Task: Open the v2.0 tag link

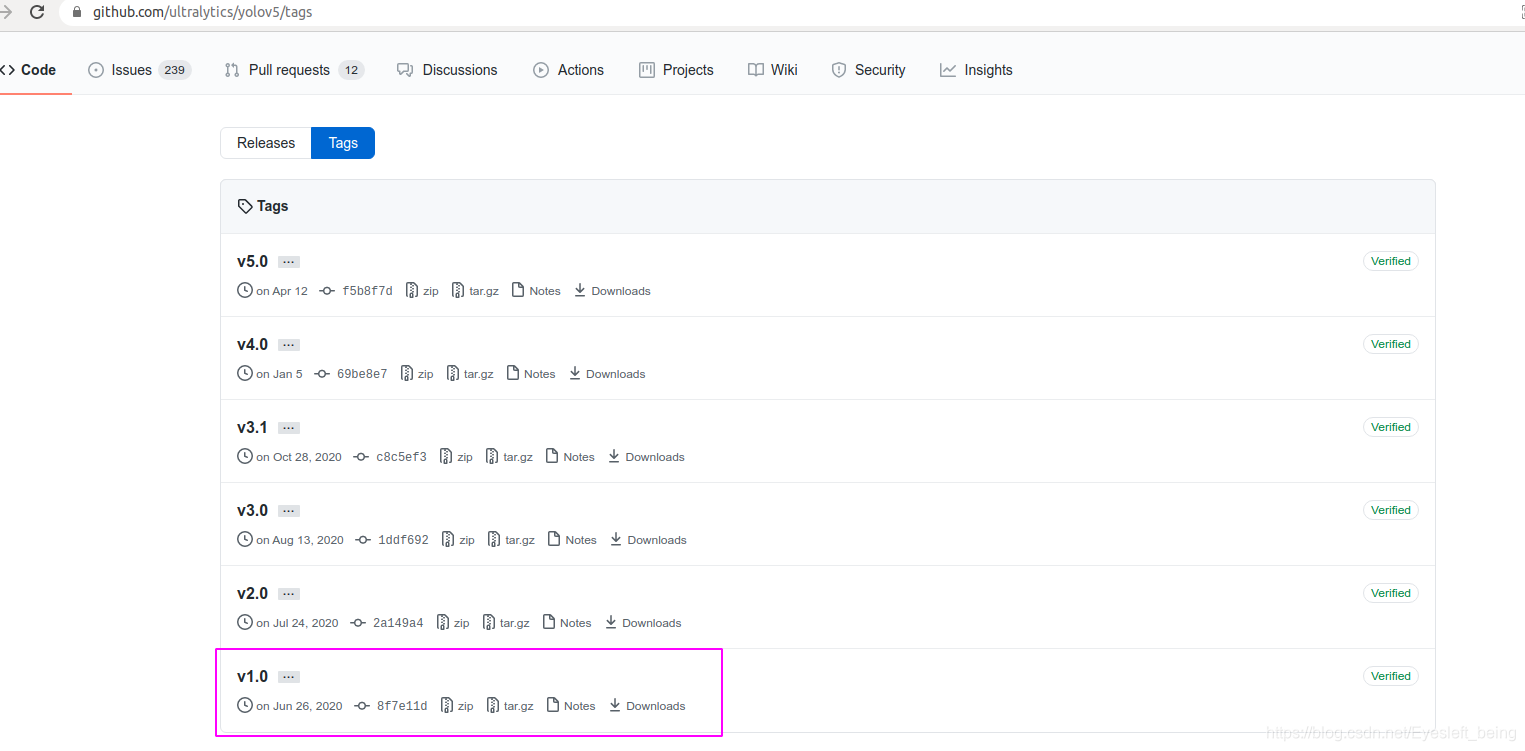Action: point(253,593)
